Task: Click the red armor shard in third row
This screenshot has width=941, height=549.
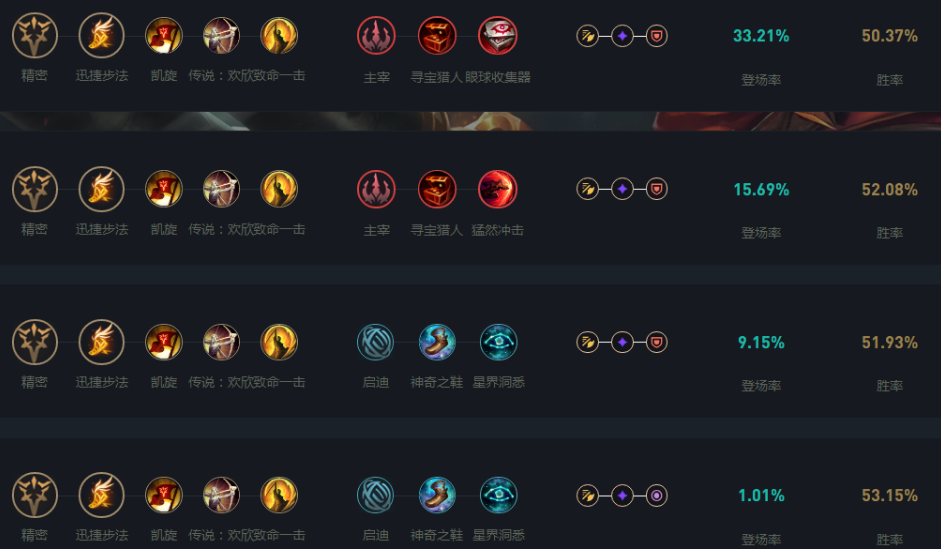Action: (x=657, y=342)
